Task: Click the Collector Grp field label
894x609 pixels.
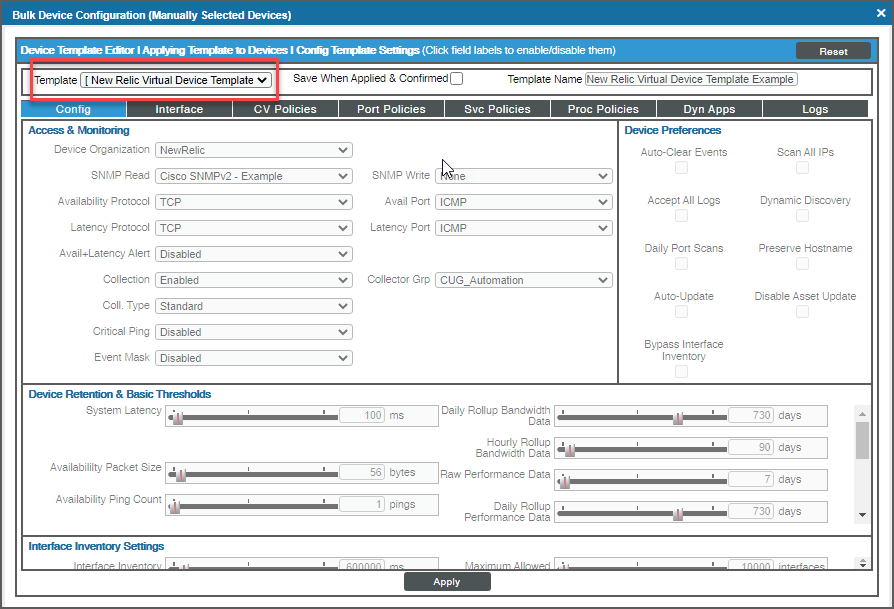Action: coord(399,279)
